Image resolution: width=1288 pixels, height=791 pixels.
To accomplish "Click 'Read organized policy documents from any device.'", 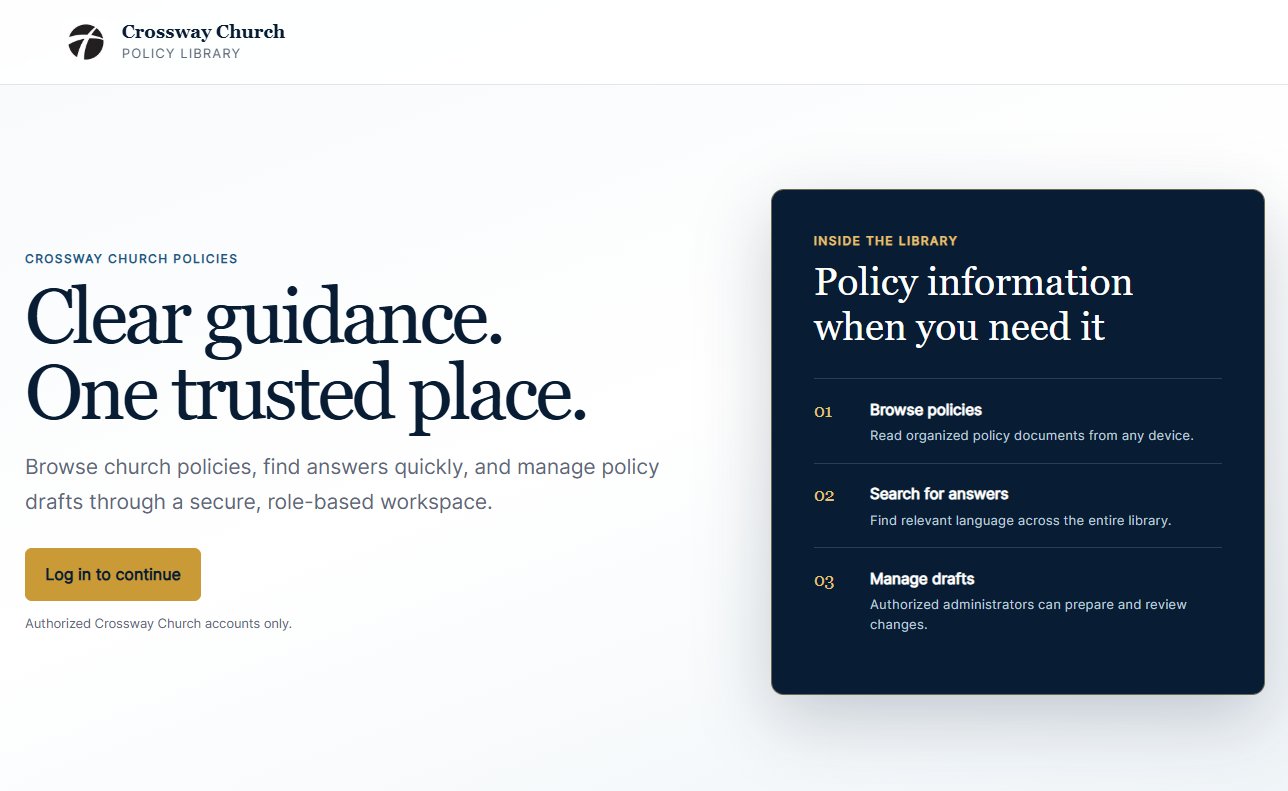I will point(1032,436).
